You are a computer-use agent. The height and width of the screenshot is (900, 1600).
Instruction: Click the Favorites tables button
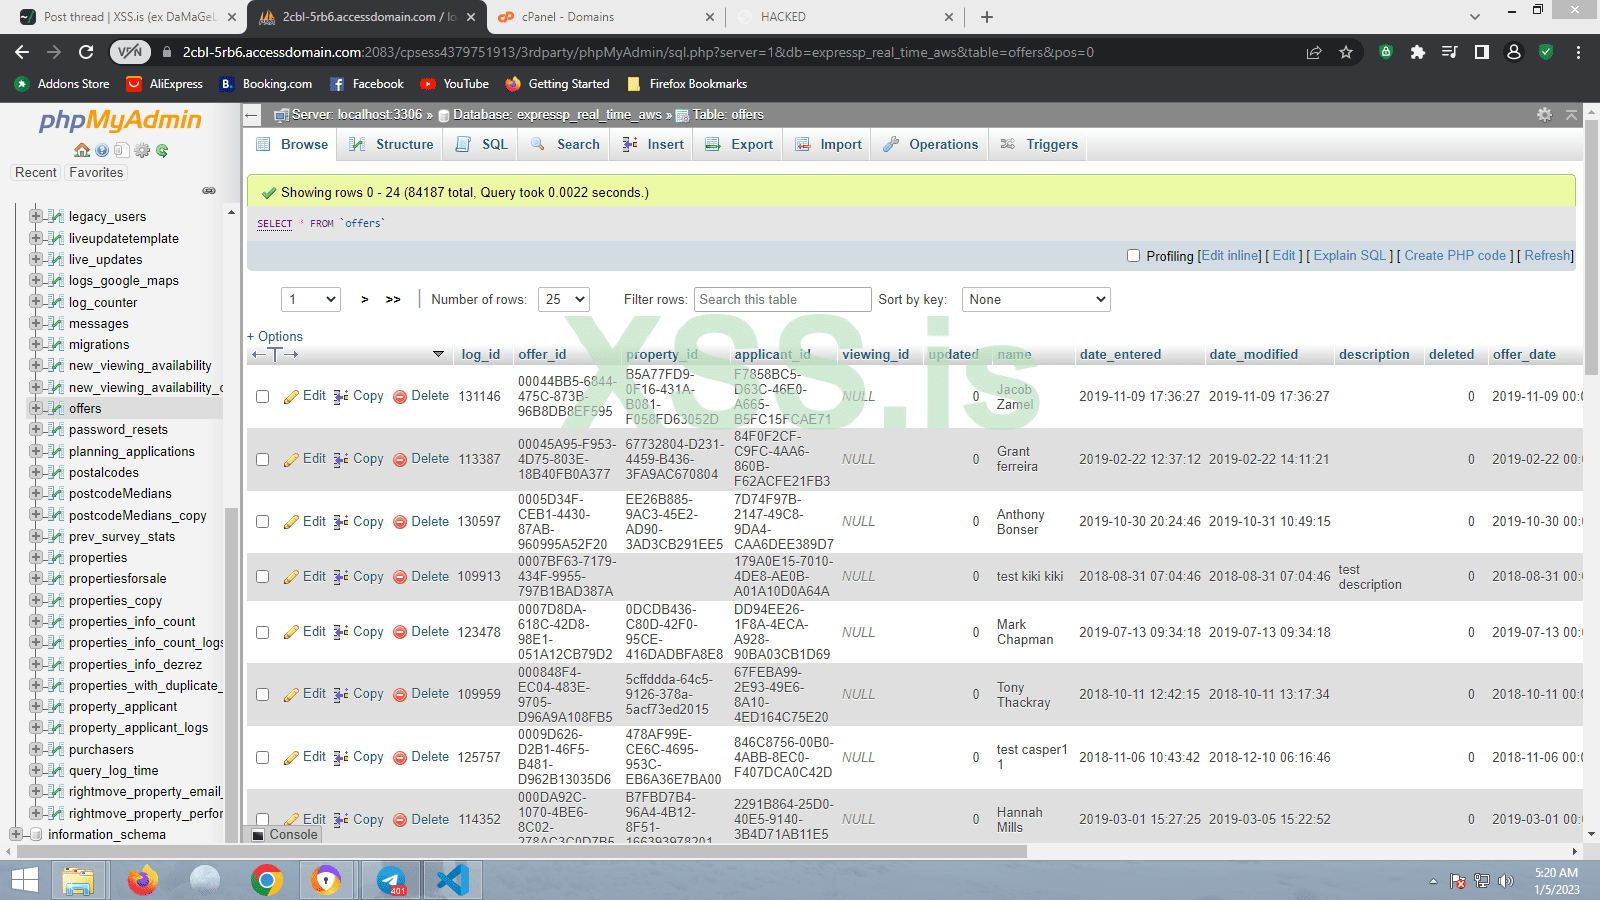point(96,173)
